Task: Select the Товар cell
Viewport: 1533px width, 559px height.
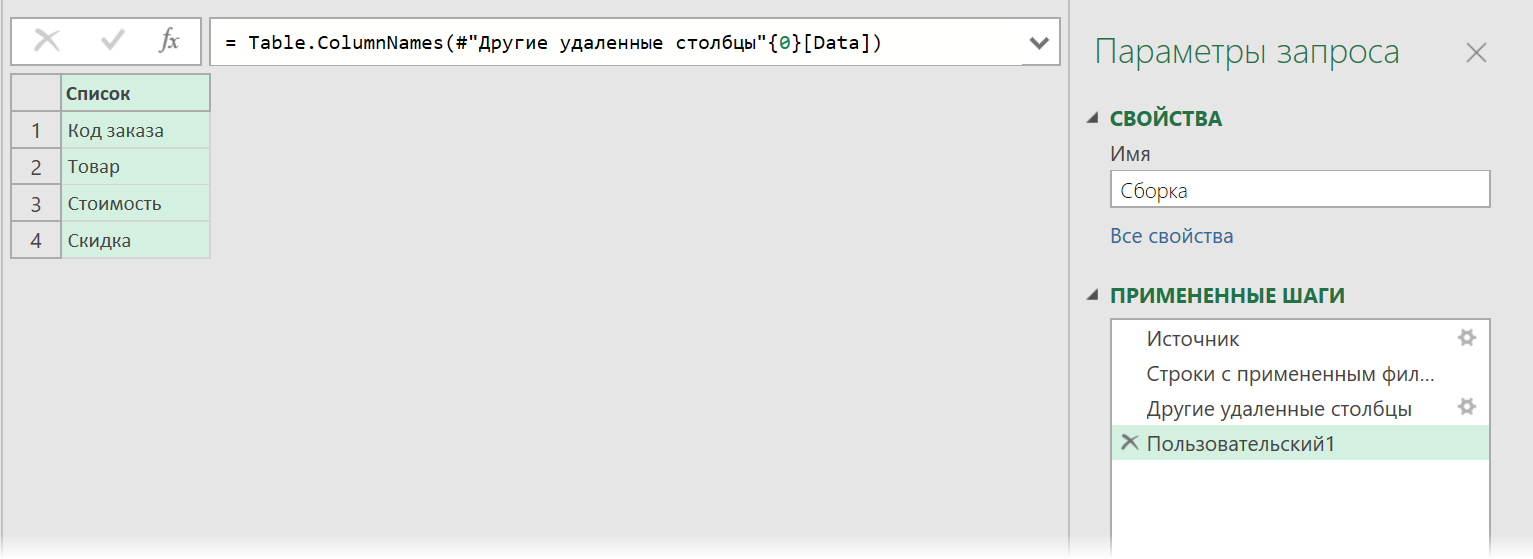Action: coord(136,167)
